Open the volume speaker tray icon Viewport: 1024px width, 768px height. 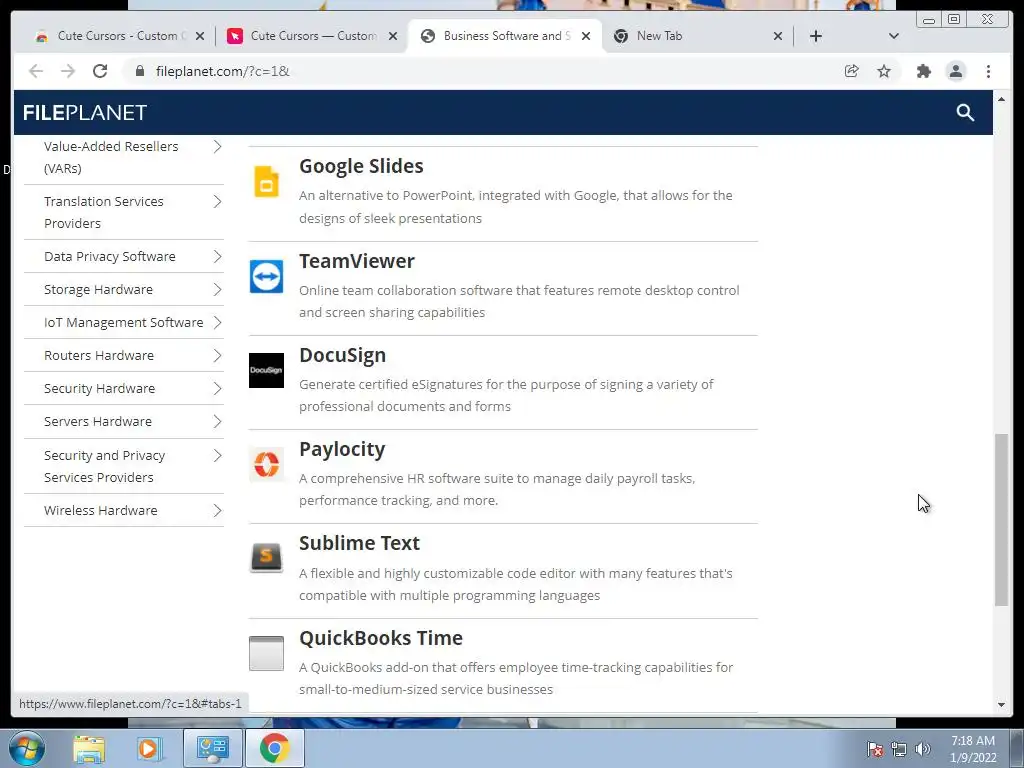pos(923,749)
